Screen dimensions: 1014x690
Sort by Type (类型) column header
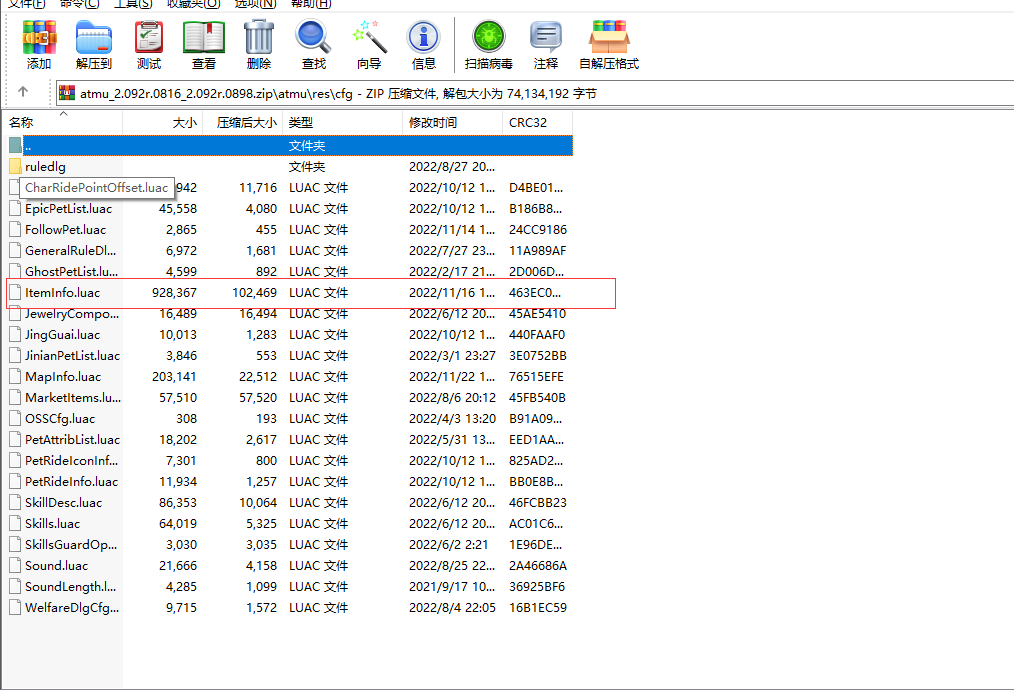[x=343, y=122]
